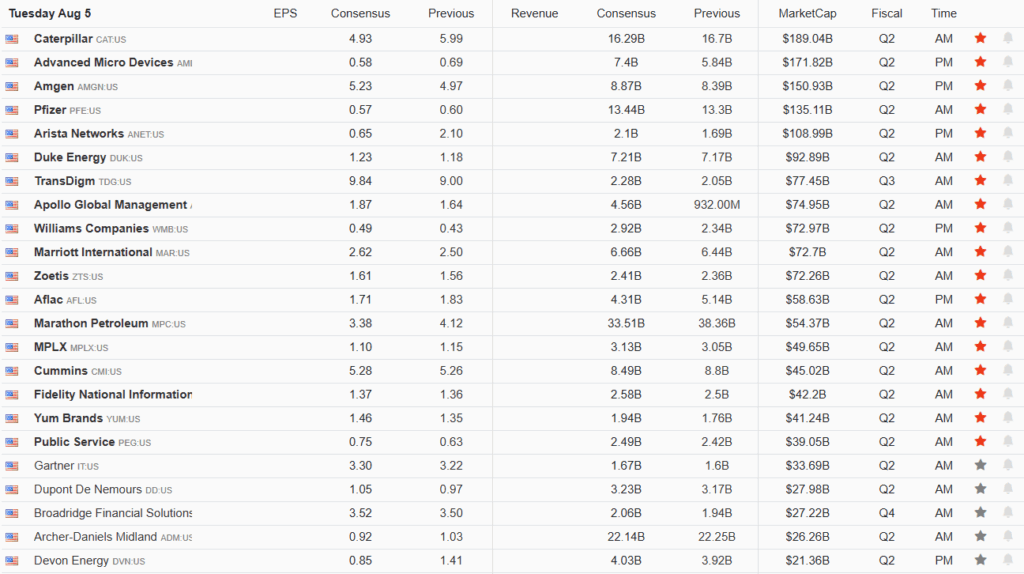Go to Marathon Petroleum link
The width and height of the screenshot is (1024, 574).
tap(91, 324)
